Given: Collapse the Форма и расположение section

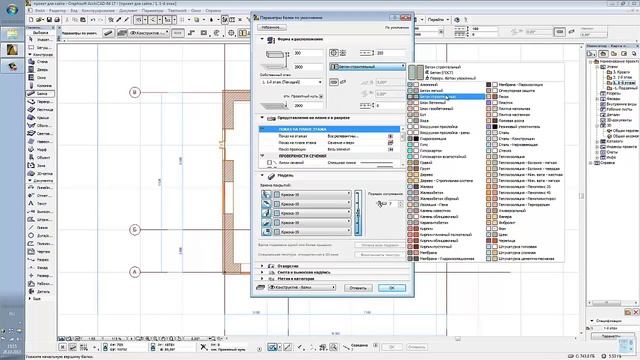Looking at the screenshot, I should (262, 39).
